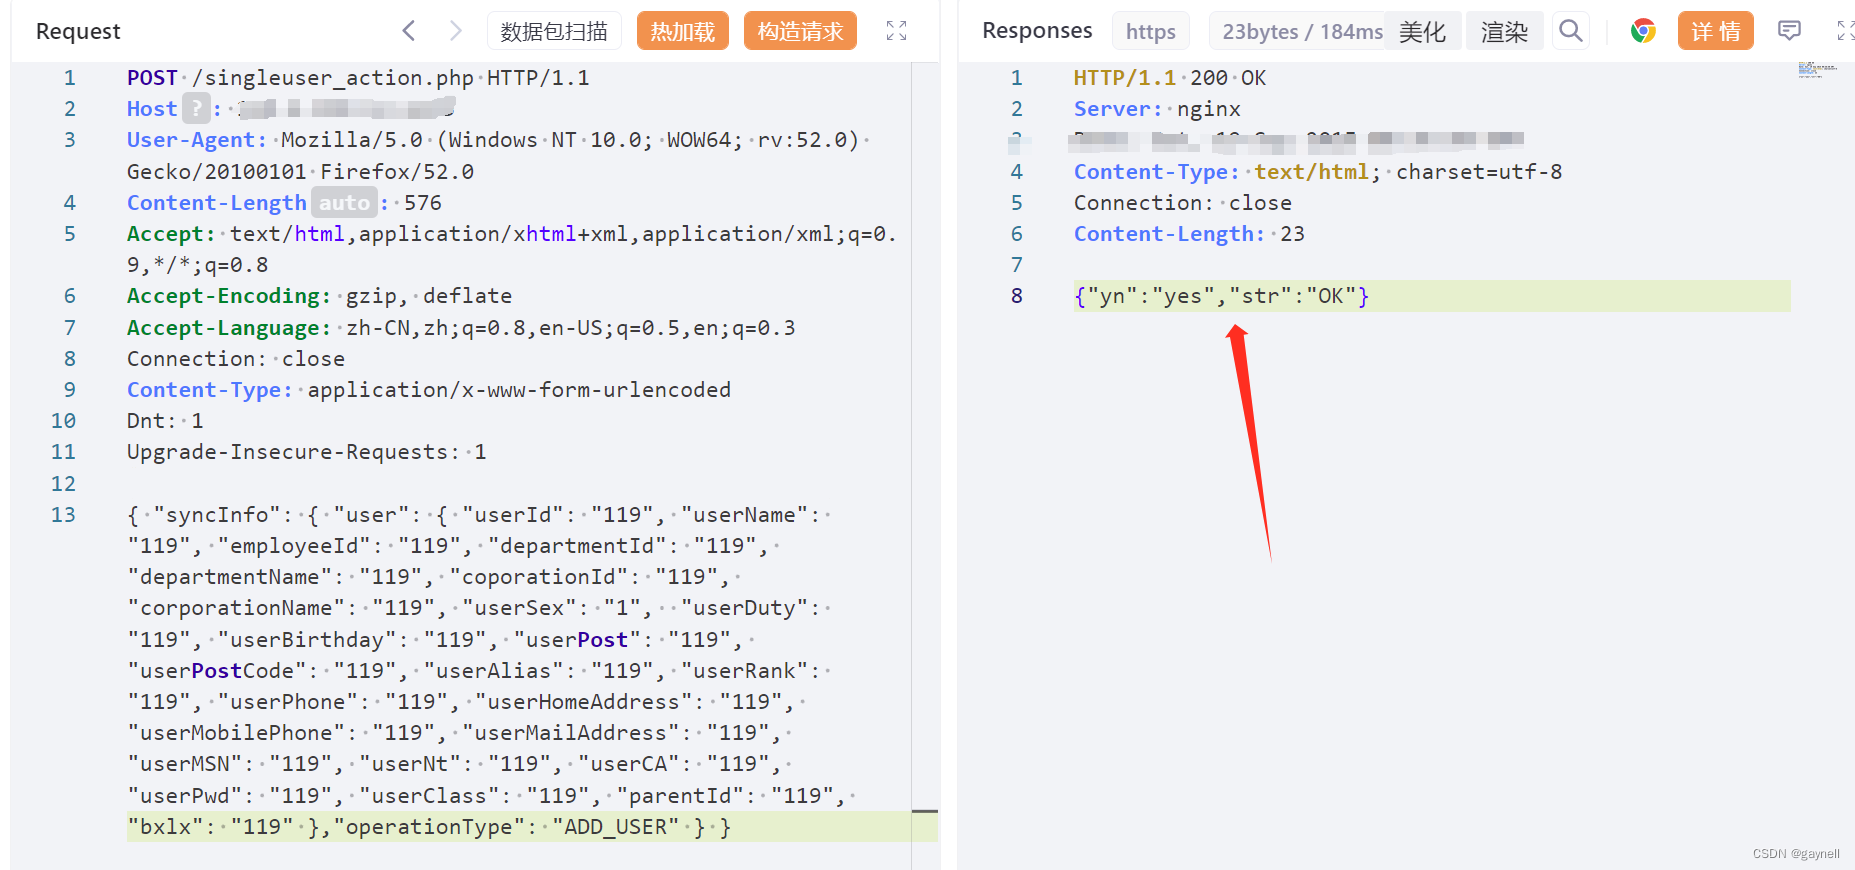This screenshot has height=870, width=1855.
Task: Expand the Responses panel fullscreen
Action: point(1845,31)
